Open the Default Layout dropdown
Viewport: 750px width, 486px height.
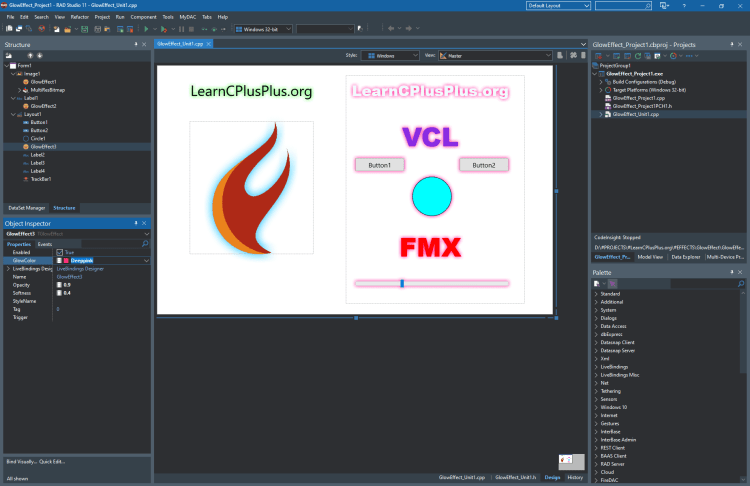point(586,5)
